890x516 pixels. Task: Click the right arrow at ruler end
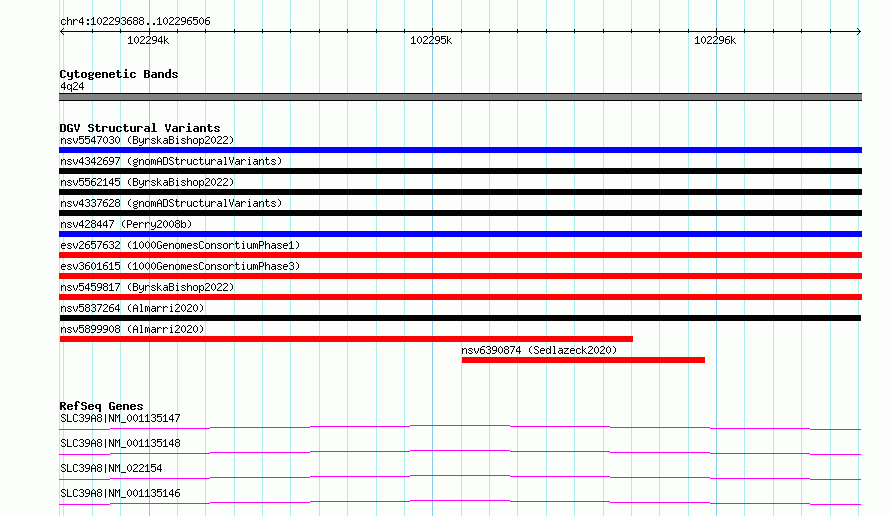(859, 31)
